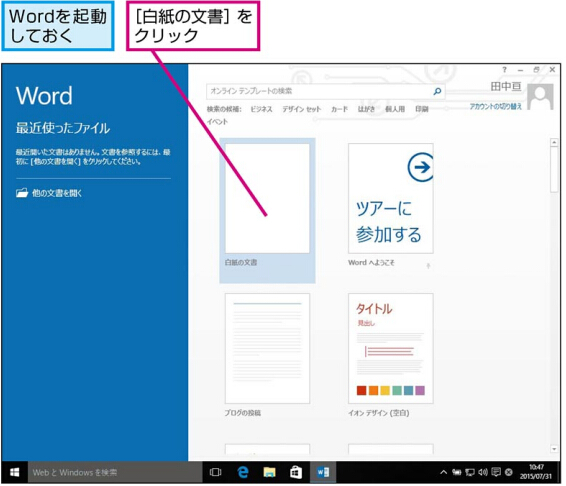Click the ブログの投稿 label text
This screenshot has width=566, height=486.
pos(243,413)
